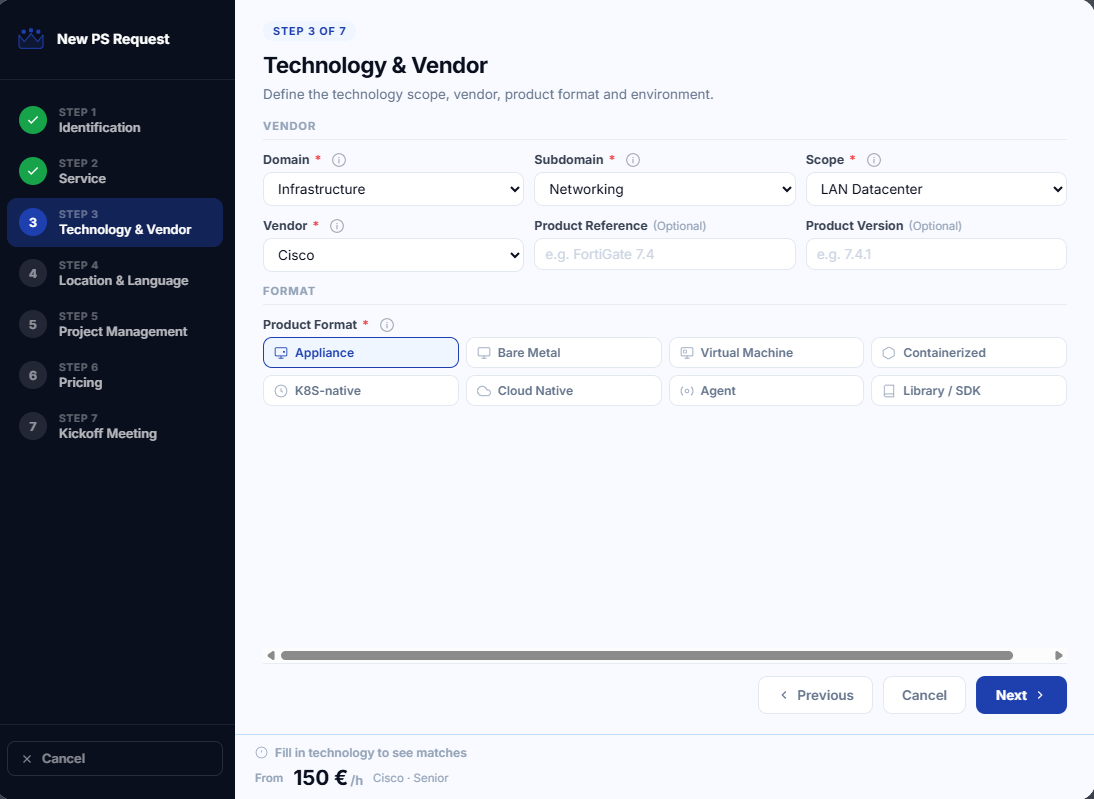The height and width of the screenshot is (799, 1094).
Task: Open the Vendor dropdown showing Cisco
Action: click(x=393, y=255)
